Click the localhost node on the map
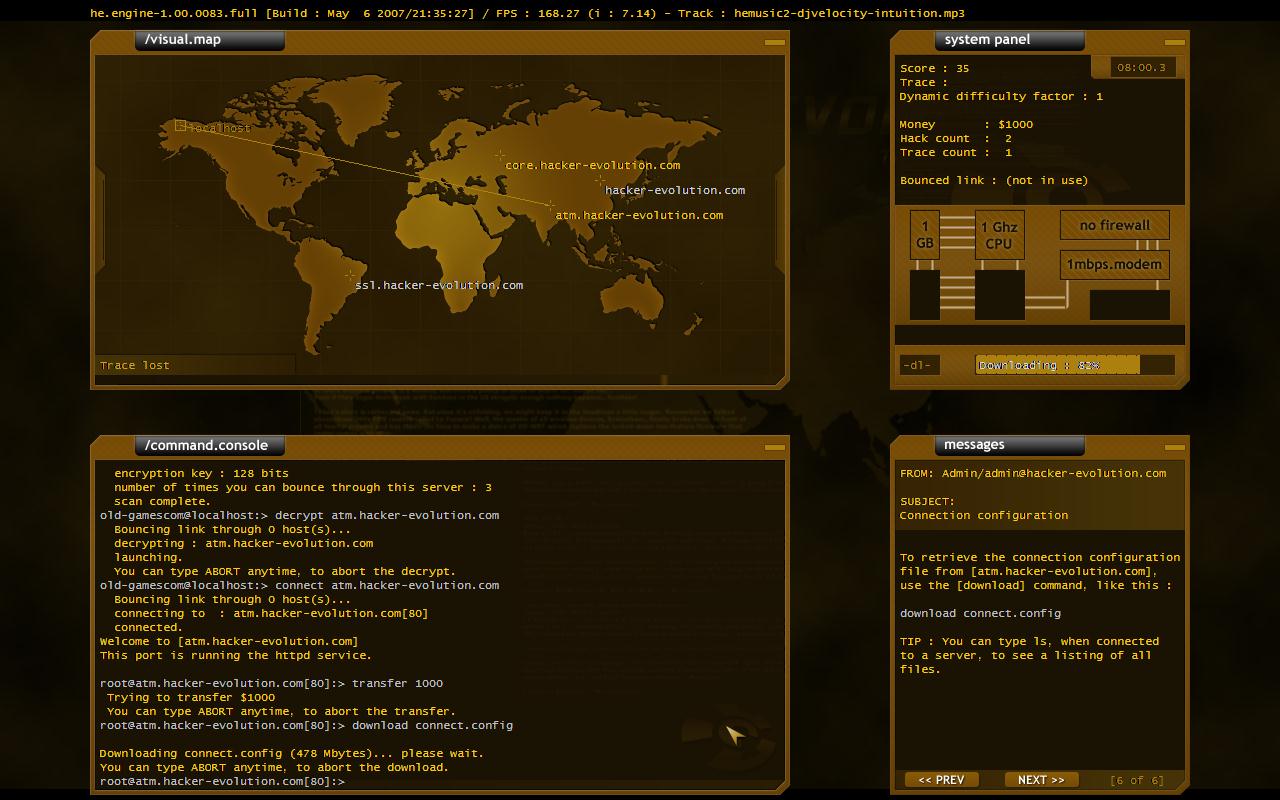The width and height of the screenshot is (1280, 800). pos(181,126)
